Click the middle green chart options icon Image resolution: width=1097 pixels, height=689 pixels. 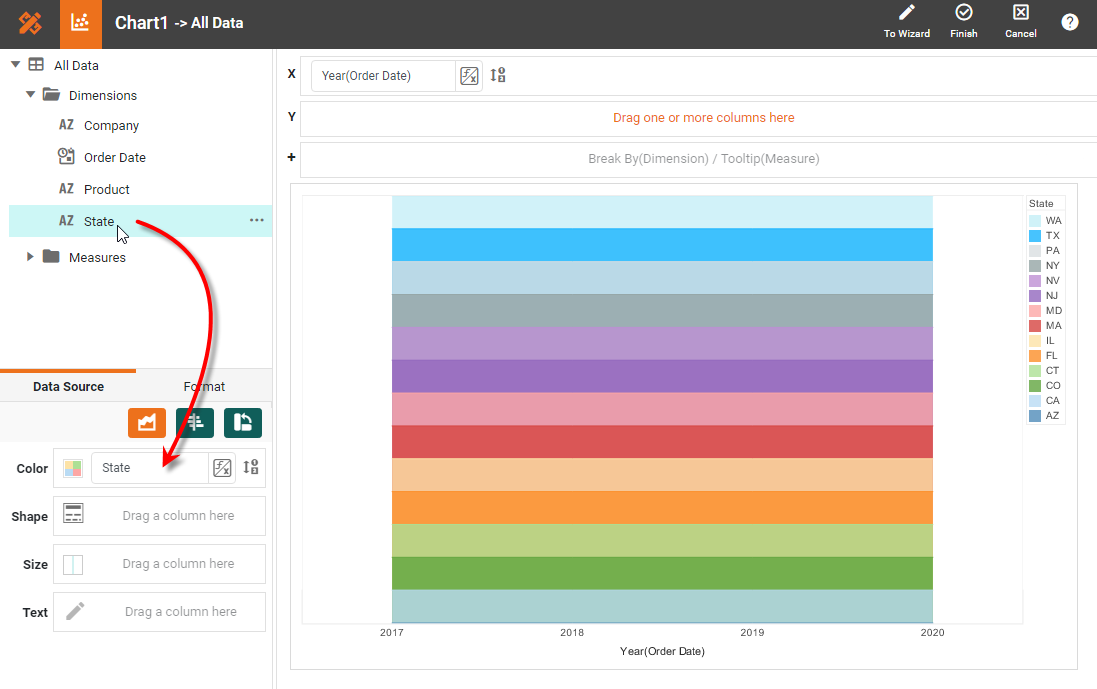[x=195, y=422]
